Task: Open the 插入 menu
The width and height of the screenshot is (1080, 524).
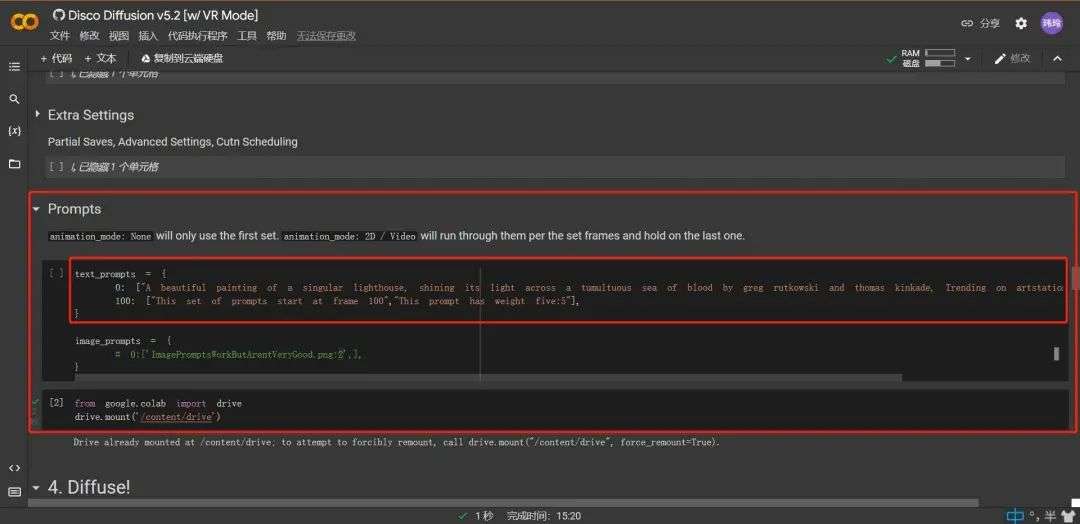Action: [148, 36]
